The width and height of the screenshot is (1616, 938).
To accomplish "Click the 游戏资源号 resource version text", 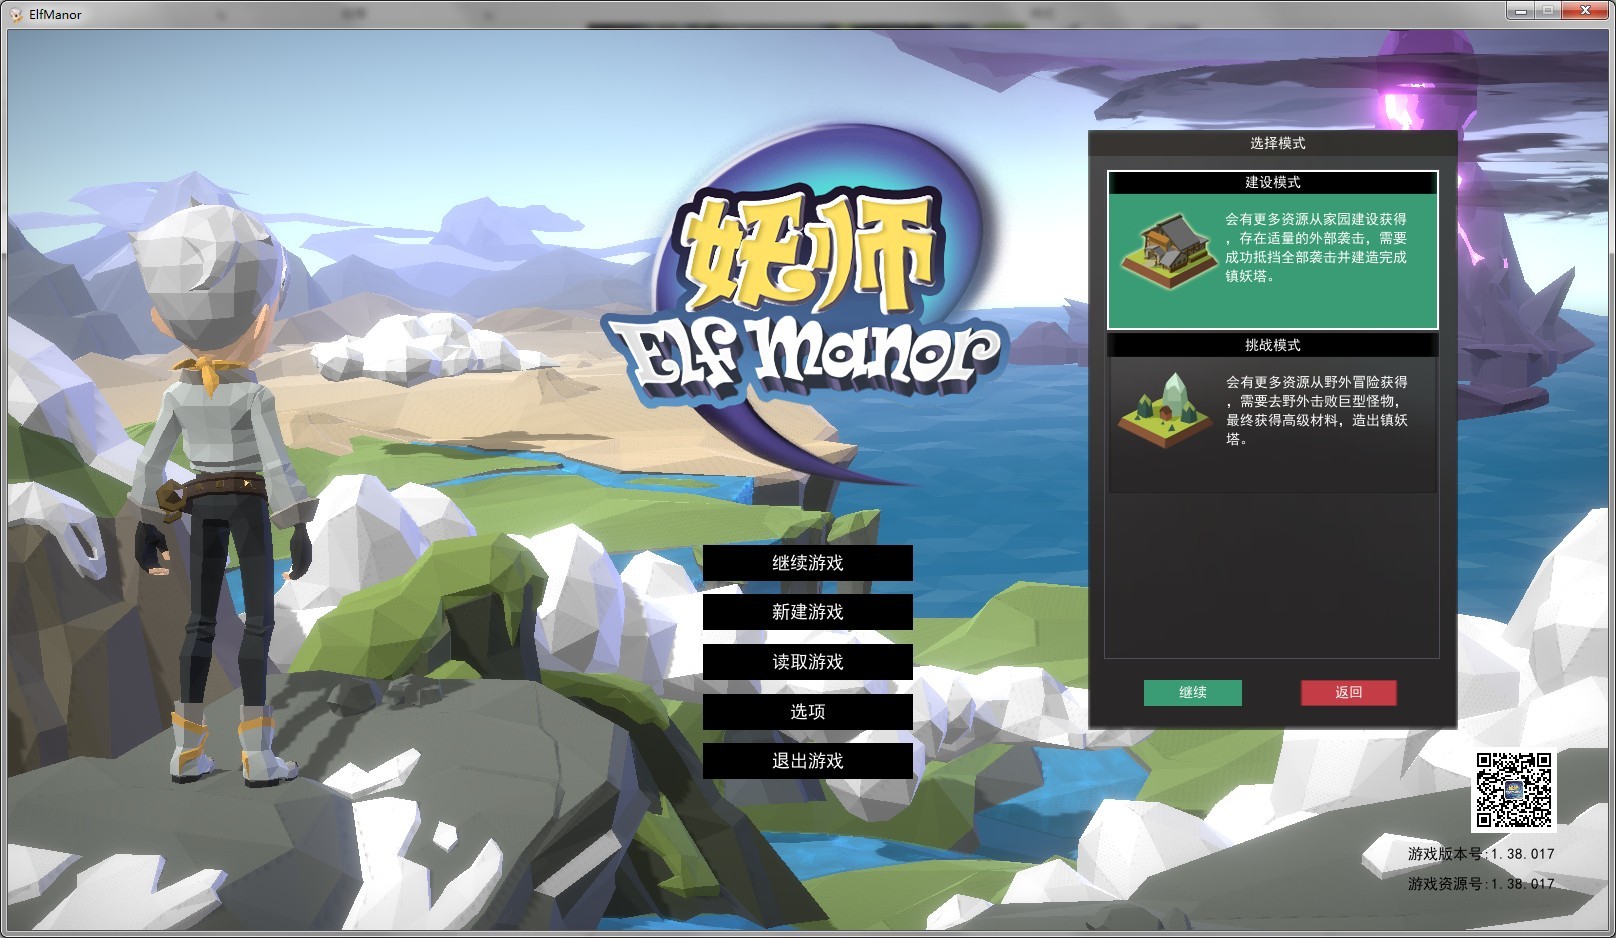I will click(x=1481, y=884).
